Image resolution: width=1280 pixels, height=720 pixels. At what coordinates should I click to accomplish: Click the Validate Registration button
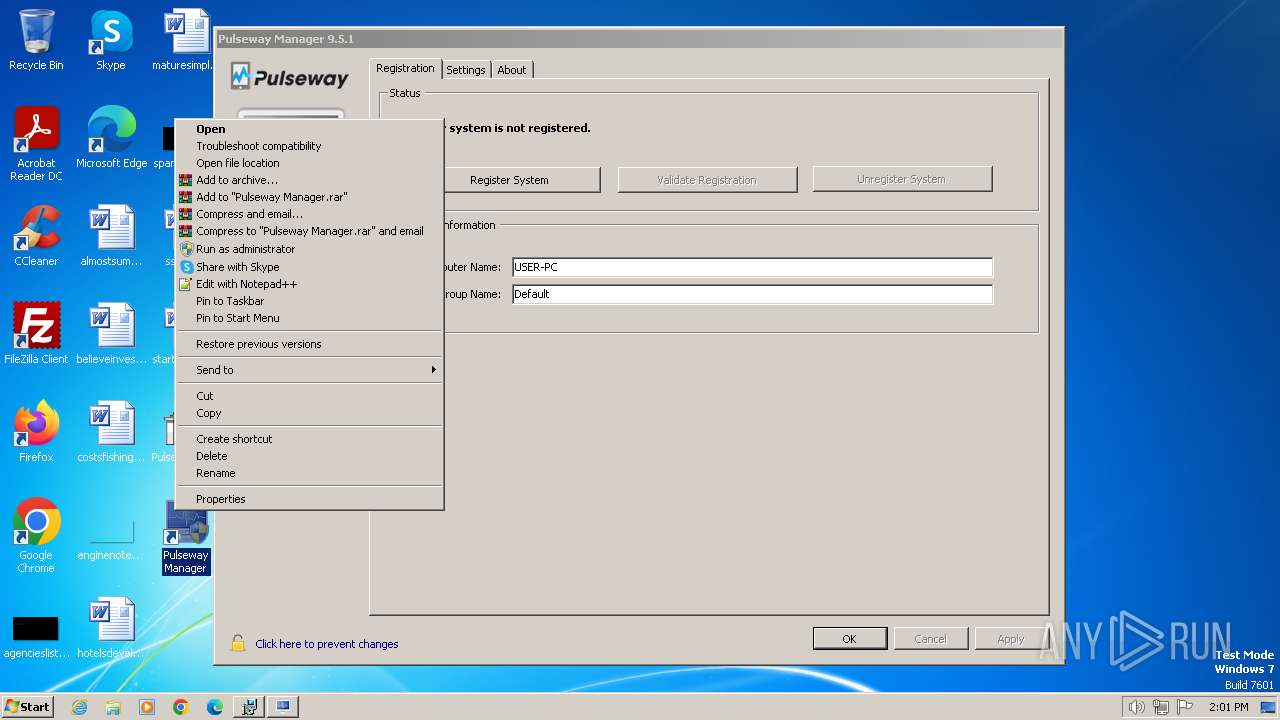707,180
